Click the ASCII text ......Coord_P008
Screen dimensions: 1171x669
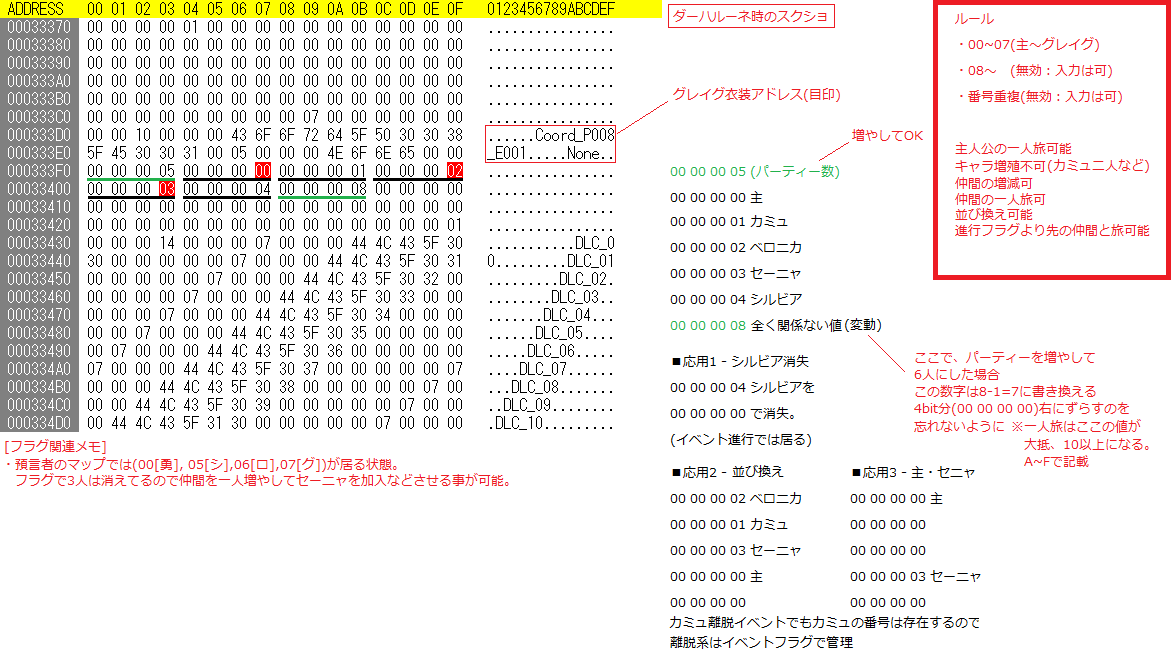pos(551,135)
